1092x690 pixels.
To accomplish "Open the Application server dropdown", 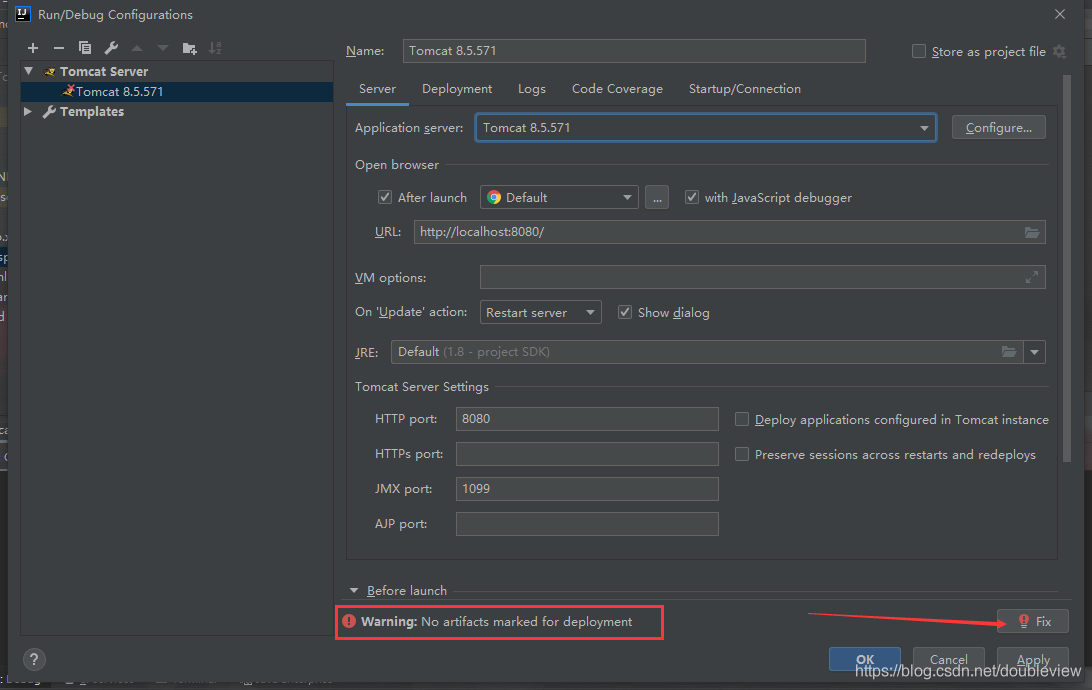I will click(924, 128).
